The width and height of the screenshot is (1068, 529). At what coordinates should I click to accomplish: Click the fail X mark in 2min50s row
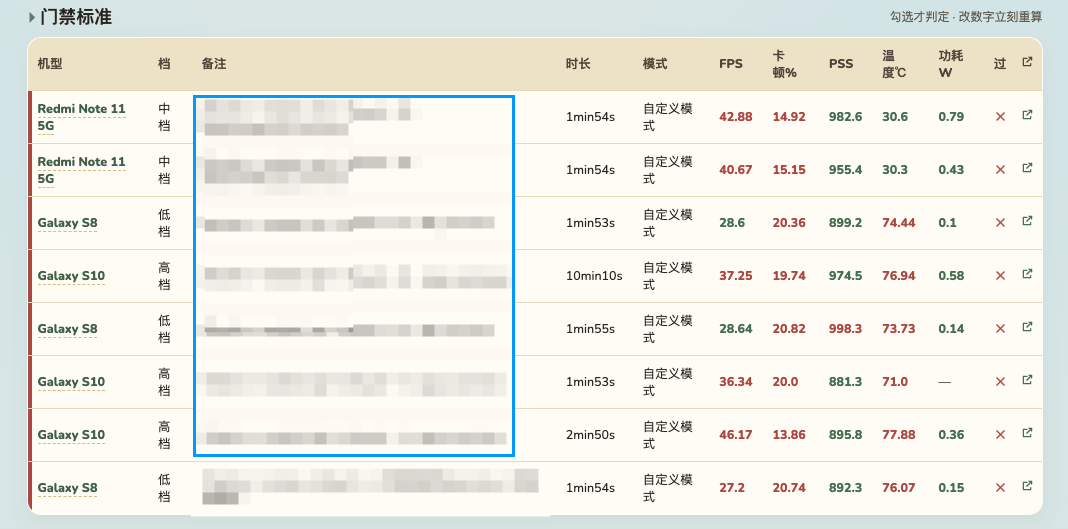point(1000,436)
